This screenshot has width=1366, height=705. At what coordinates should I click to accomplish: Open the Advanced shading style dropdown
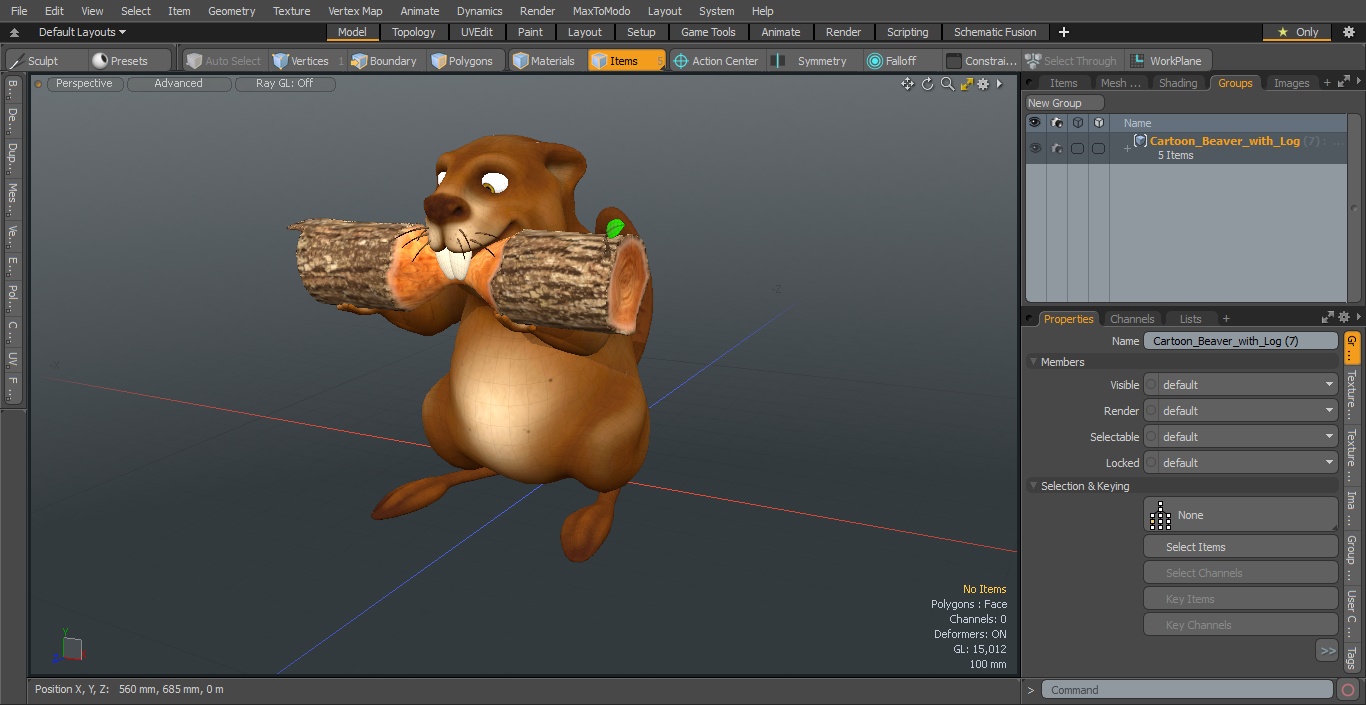(178, 84)
